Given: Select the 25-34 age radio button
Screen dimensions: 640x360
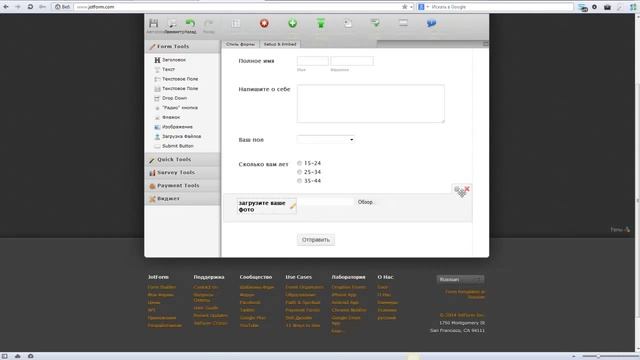Looking at the screenshot, I should tap(300, 172).
